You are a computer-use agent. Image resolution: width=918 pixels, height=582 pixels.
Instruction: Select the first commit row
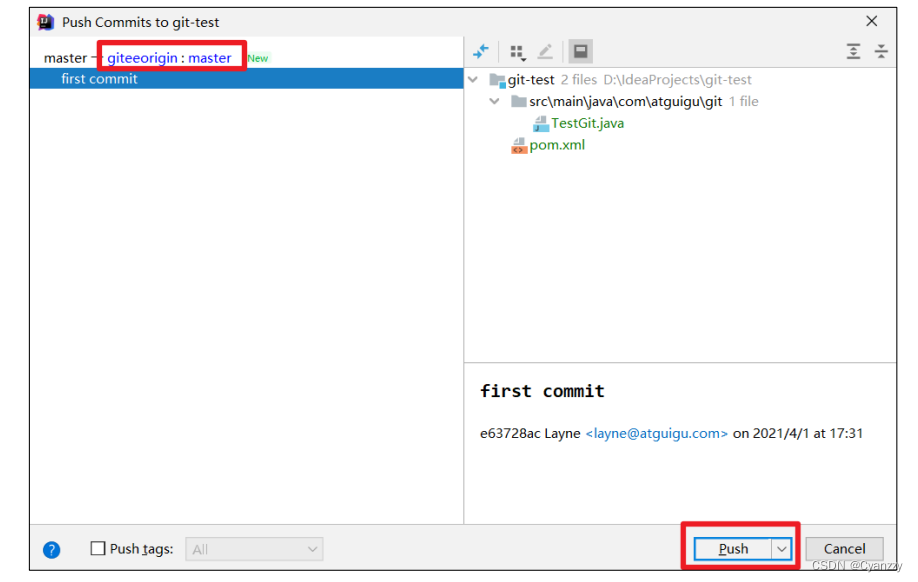point(246,78)
